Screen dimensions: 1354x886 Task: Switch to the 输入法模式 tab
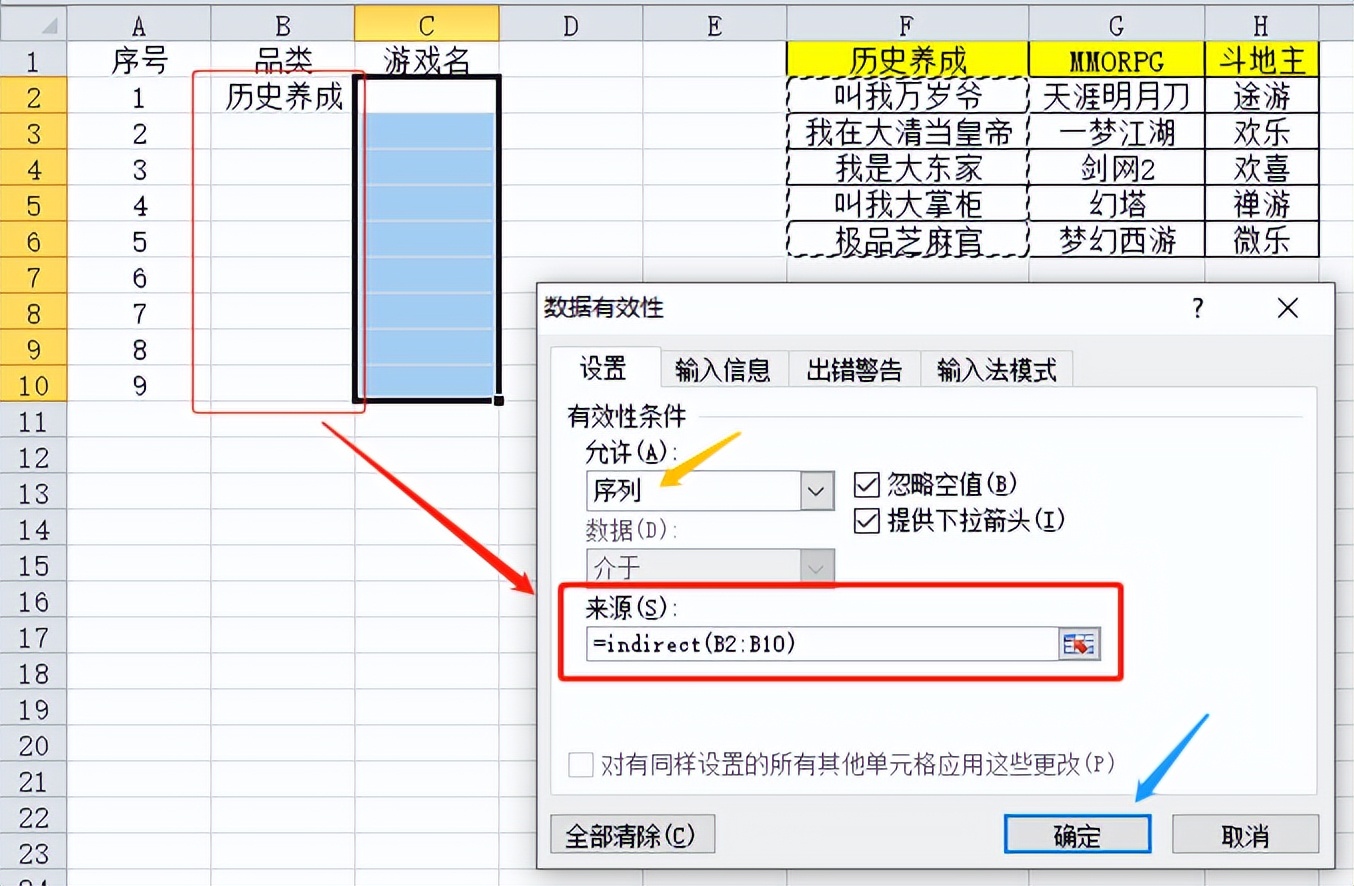(996, 370)
